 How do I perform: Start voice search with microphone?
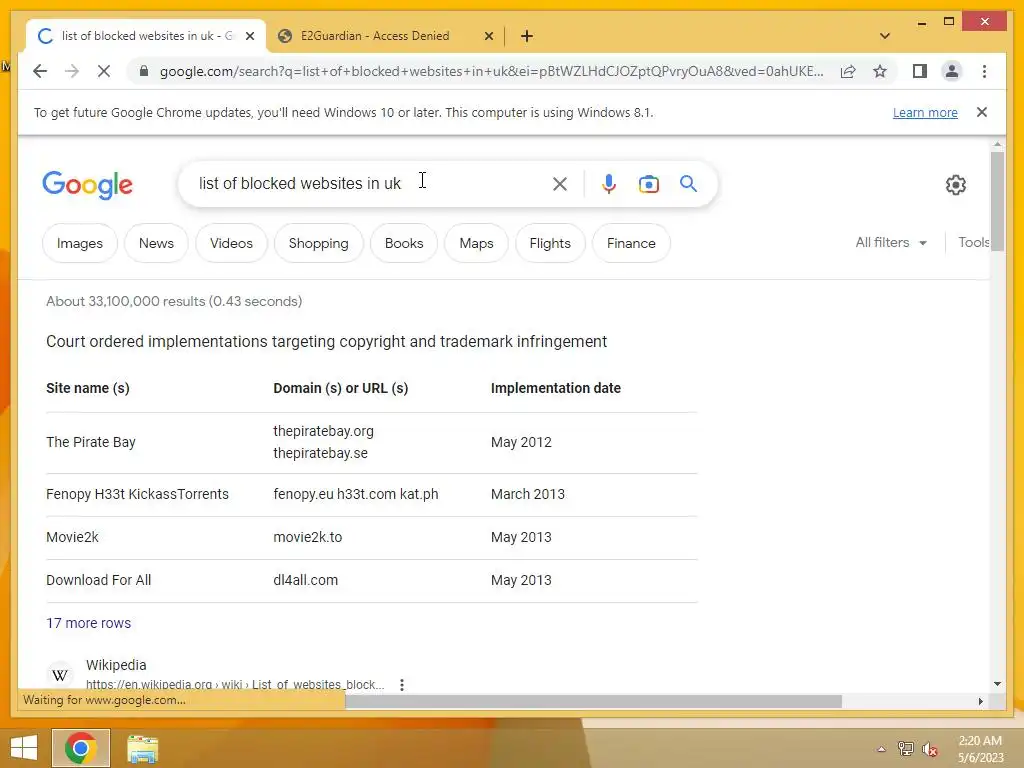(609, 184)
